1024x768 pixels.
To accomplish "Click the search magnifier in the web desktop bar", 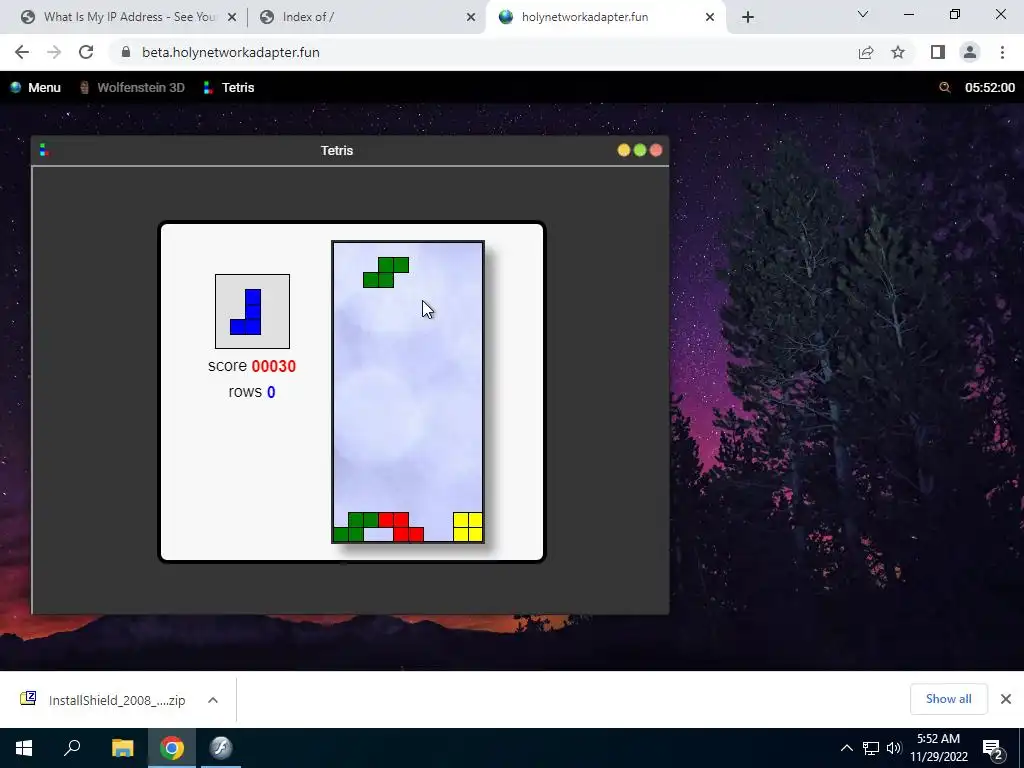I will (x=944, y=88).
